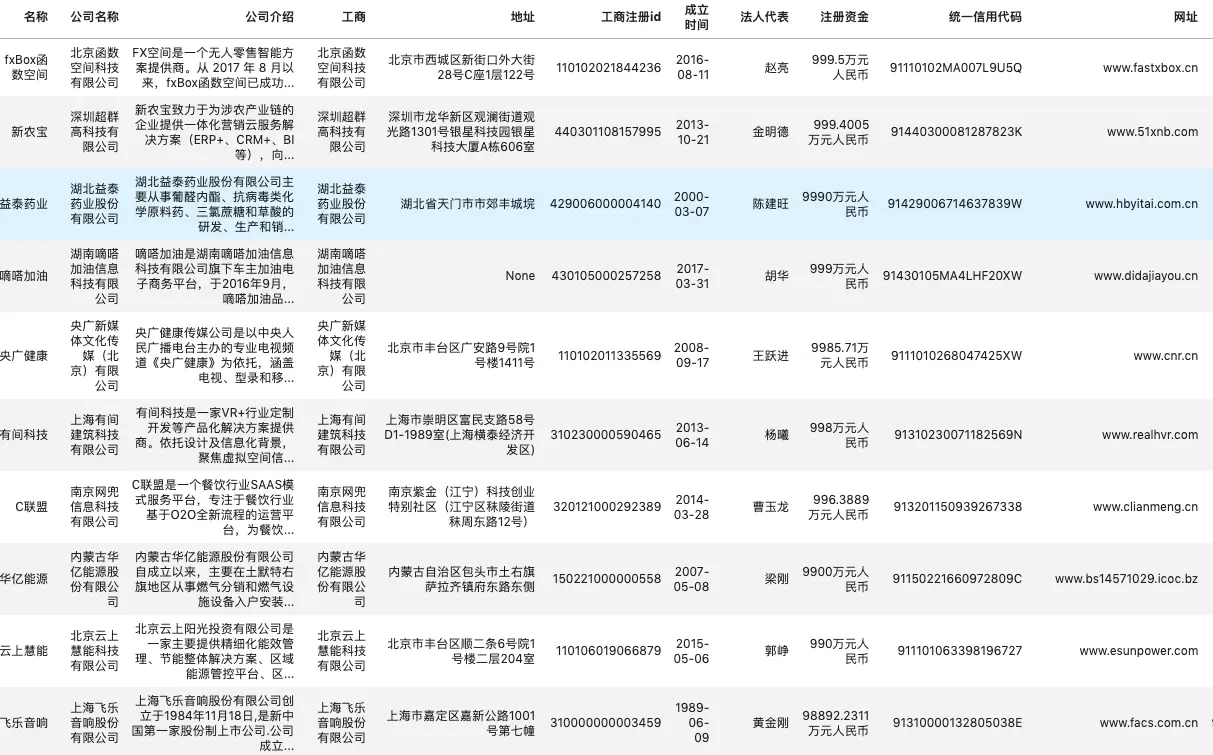The height and width of the screenshot is (755, 1213).
Task: Select the 嘀嗒加油 name cell
Action: click(24, 276)
